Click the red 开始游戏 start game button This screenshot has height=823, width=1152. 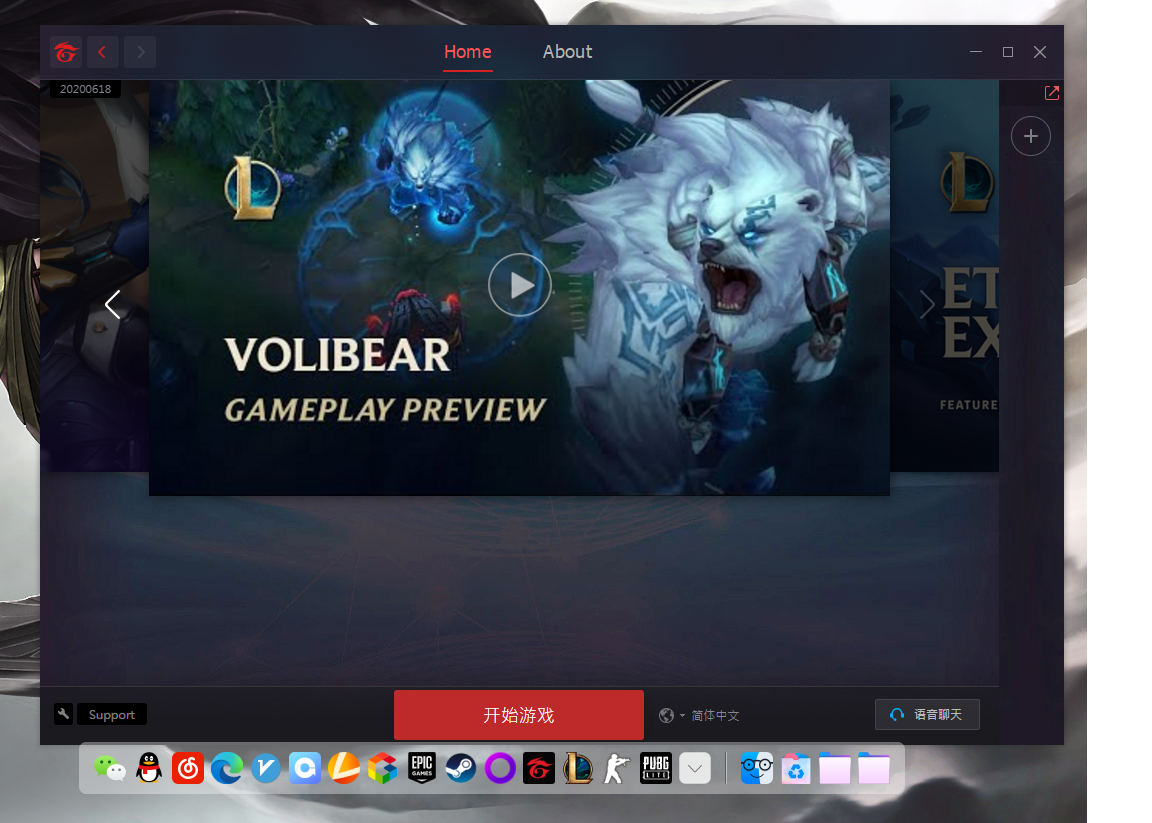click(x=519, y=715)
